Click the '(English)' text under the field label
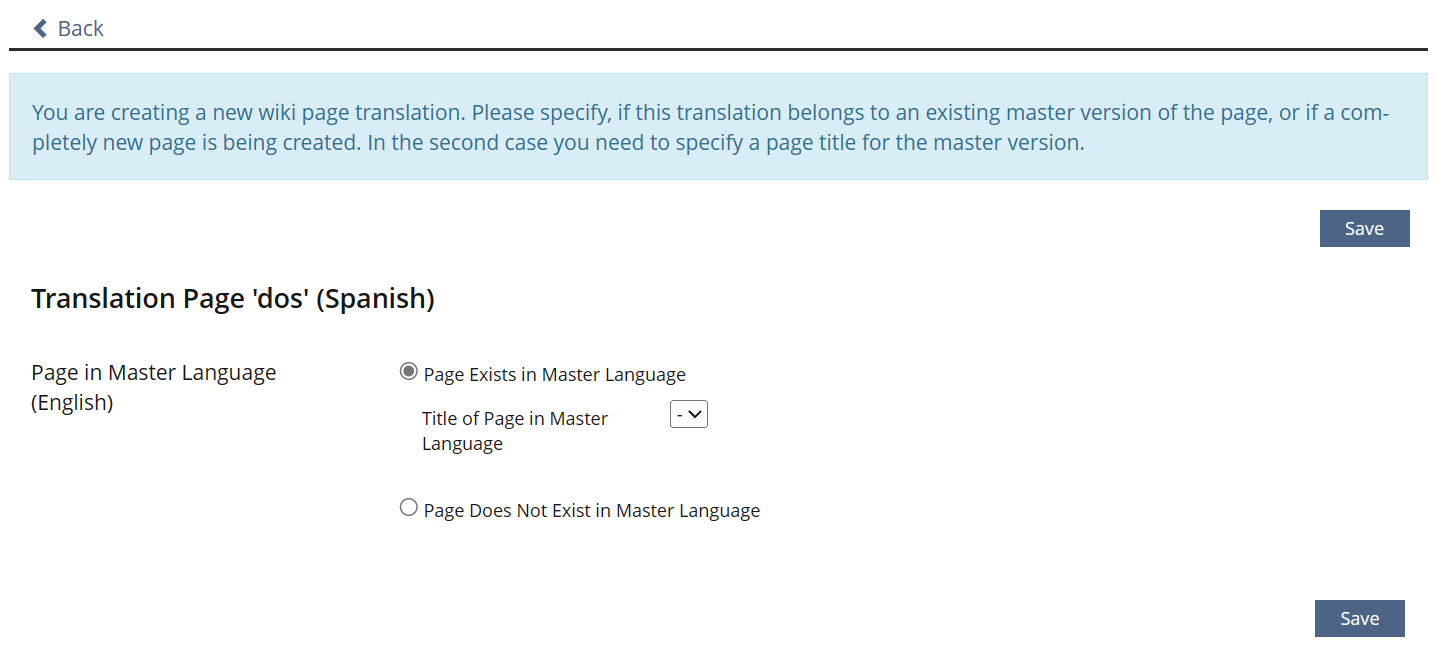 pos(72,403)
